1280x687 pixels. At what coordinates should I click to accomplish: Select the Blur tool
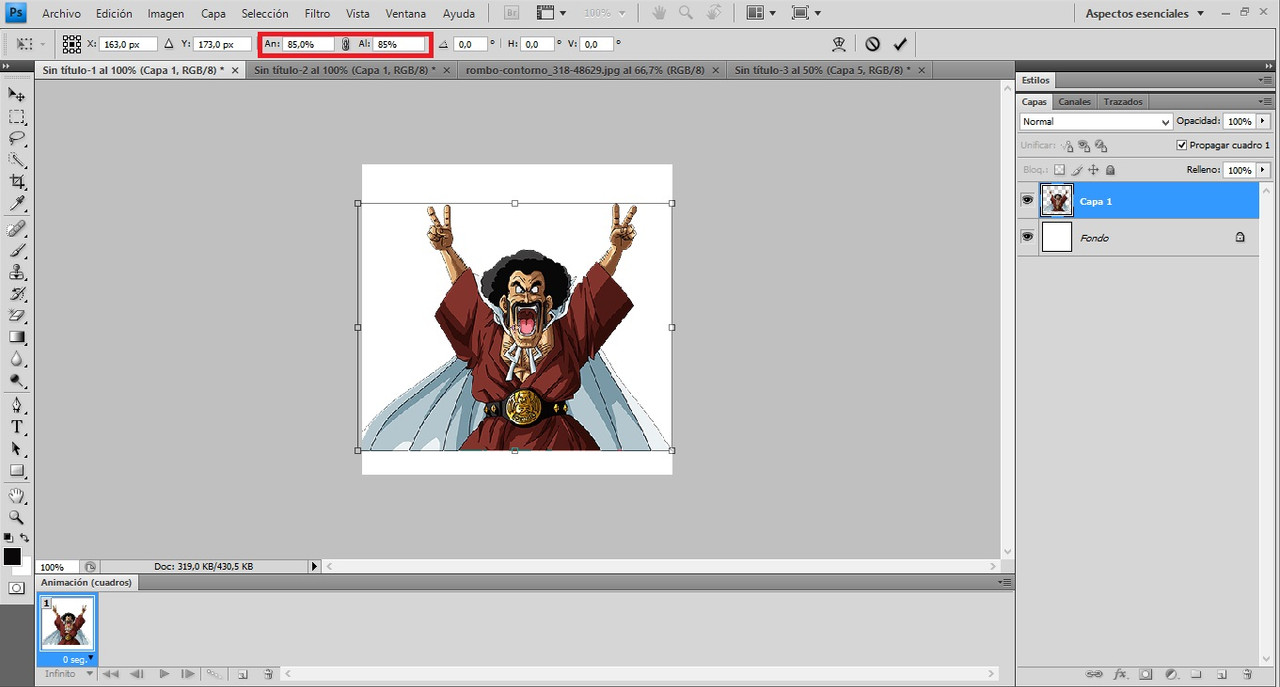click(x=17, y=360)
